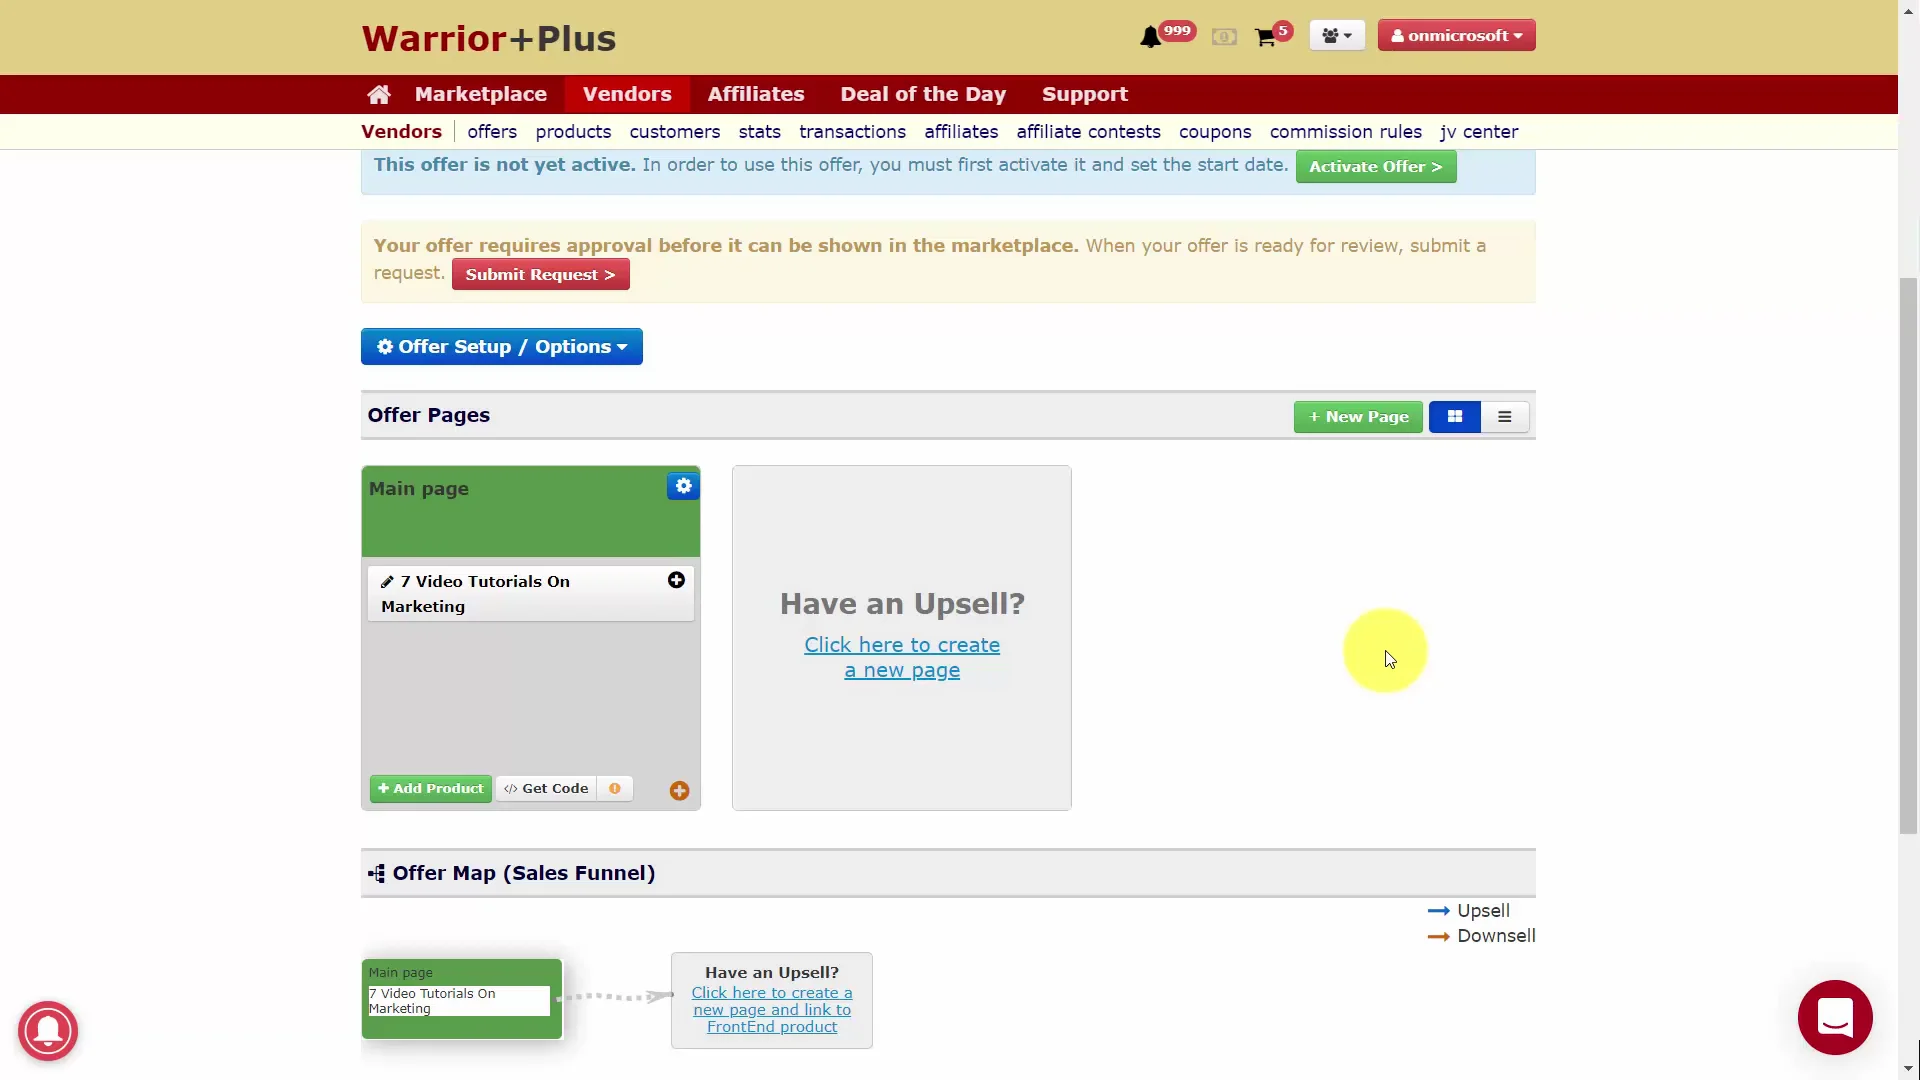The image size is (1920, 1080).
Task: Open the shopping cart icon
Action: [x=1265, y=38]
